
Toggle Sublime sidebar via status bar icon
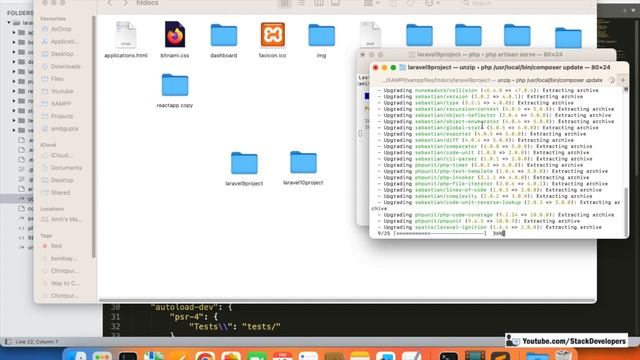(8, 342)
